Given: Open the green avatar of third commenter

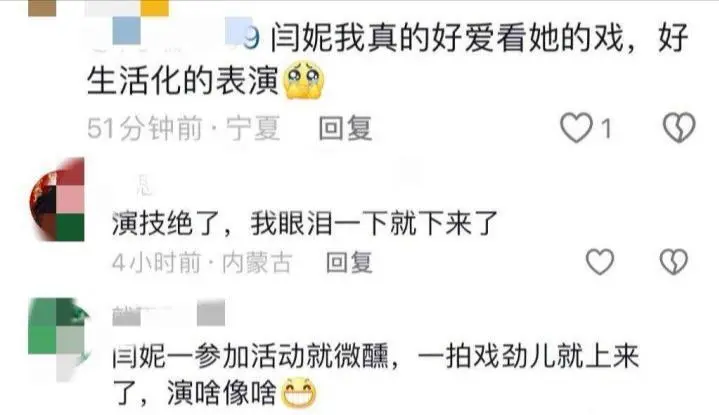Looking at the screenshot, I should [58, 338].
